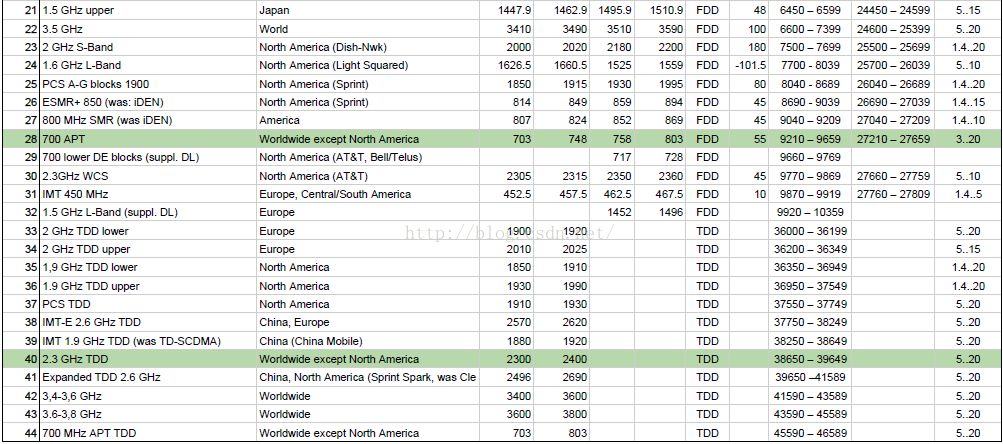Select the '2.3GHz WCS' cell
Image resolution: width=1003 pixels, height=444 pixels.
tap(148, 176)
